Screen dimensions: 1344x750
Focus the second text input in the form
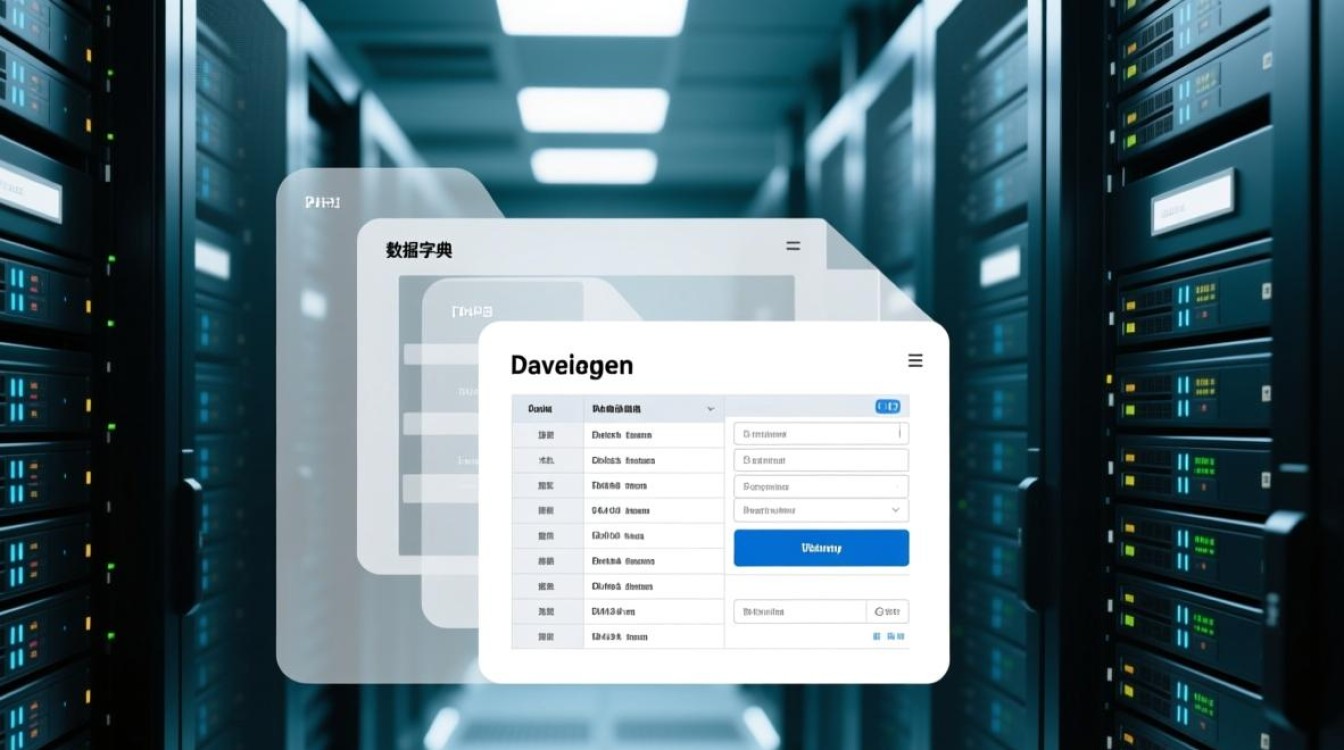[820, 460]
